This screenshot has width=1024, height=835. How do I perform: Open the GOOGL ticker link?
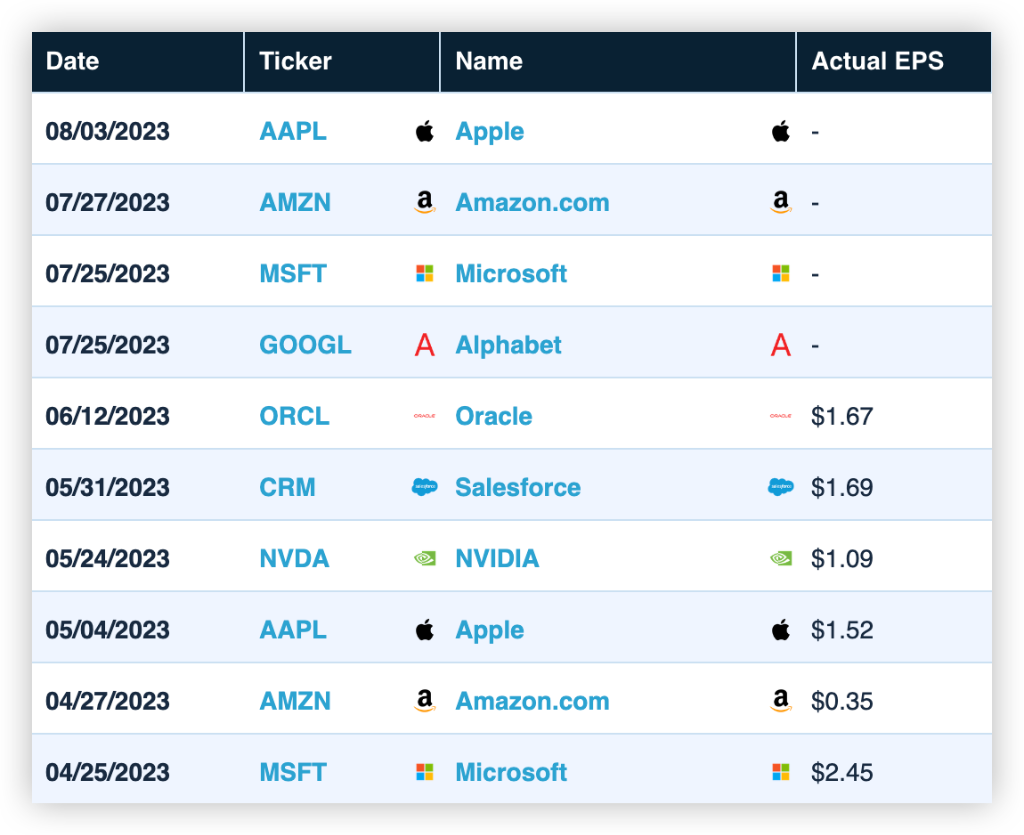tap(305, 345)
